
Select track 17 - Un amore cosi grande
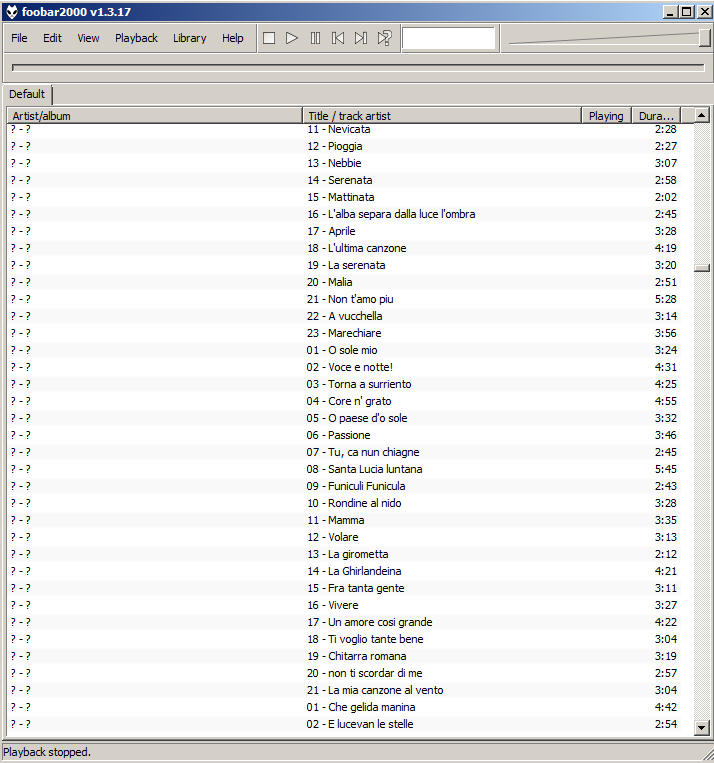(x=344, y=622)
